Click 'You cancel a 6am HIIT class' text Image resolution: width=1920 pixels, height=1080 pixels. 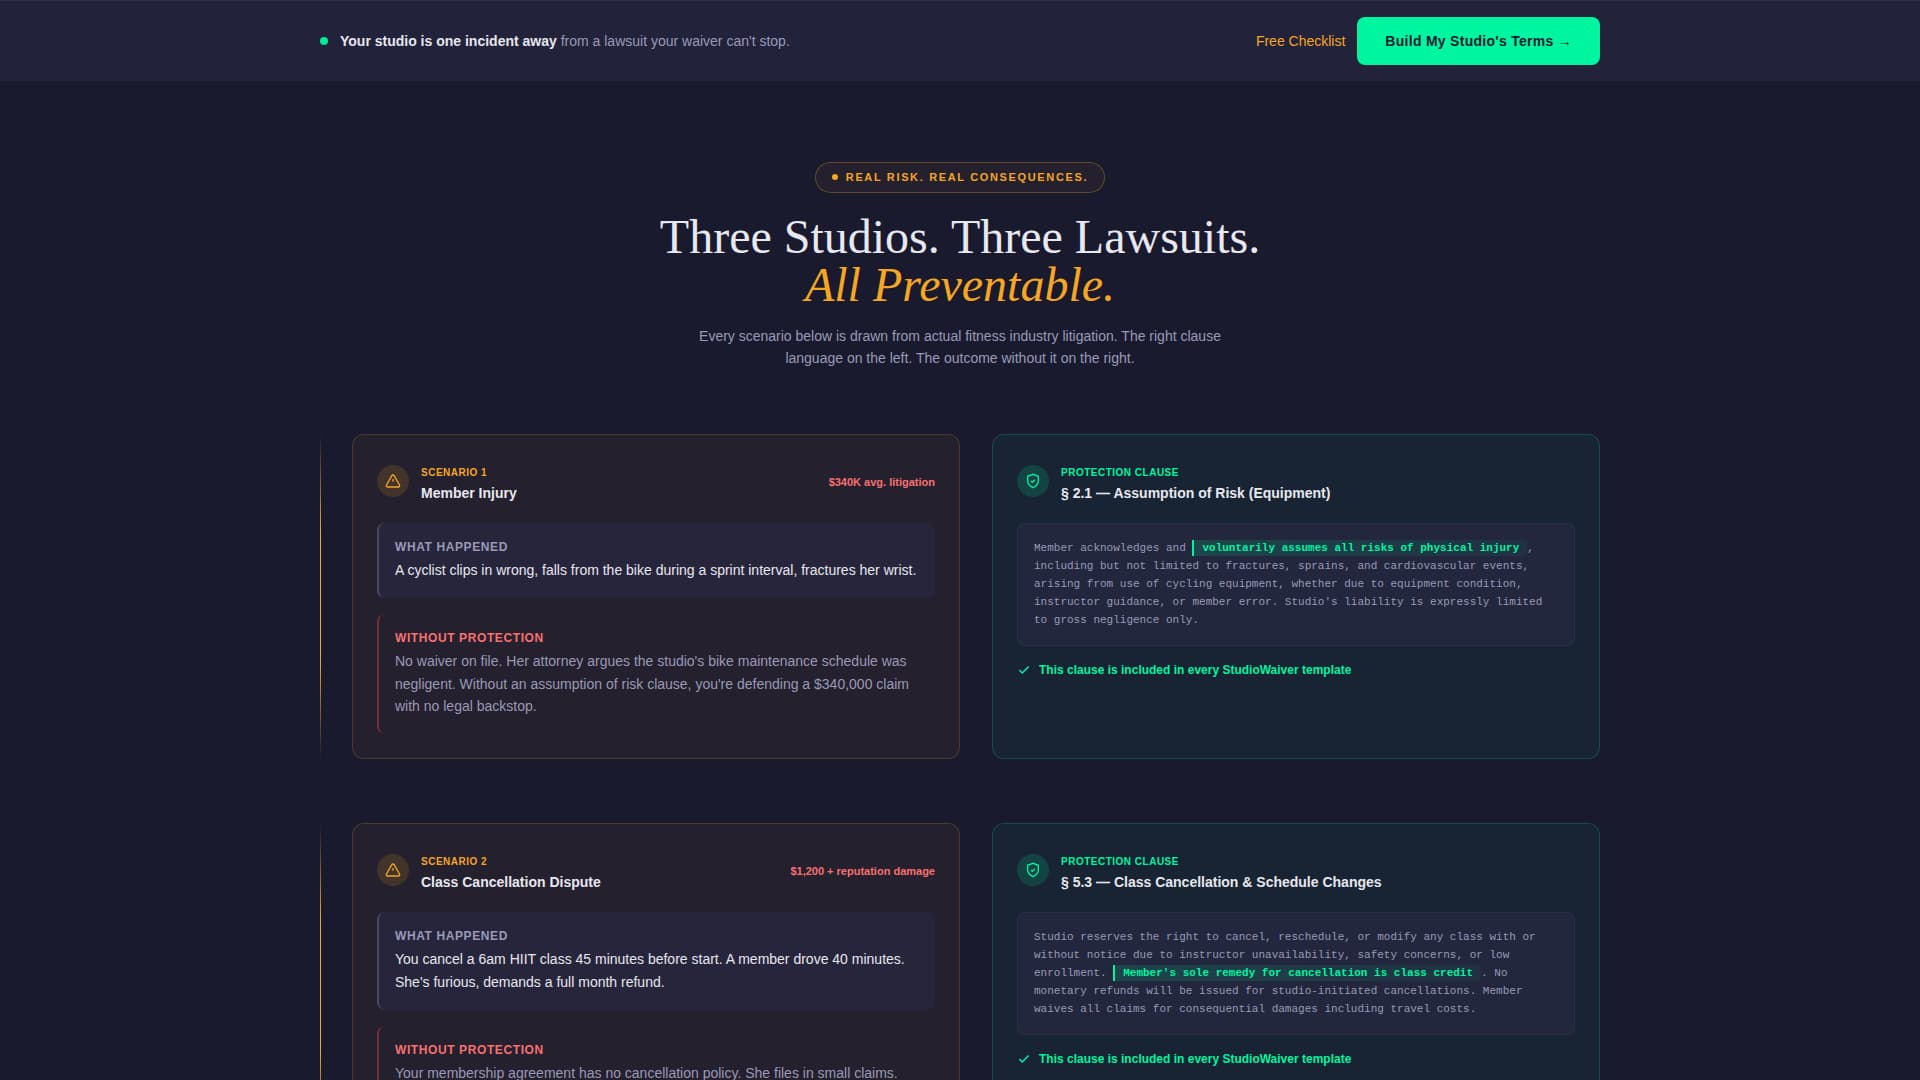coord(650,971)
